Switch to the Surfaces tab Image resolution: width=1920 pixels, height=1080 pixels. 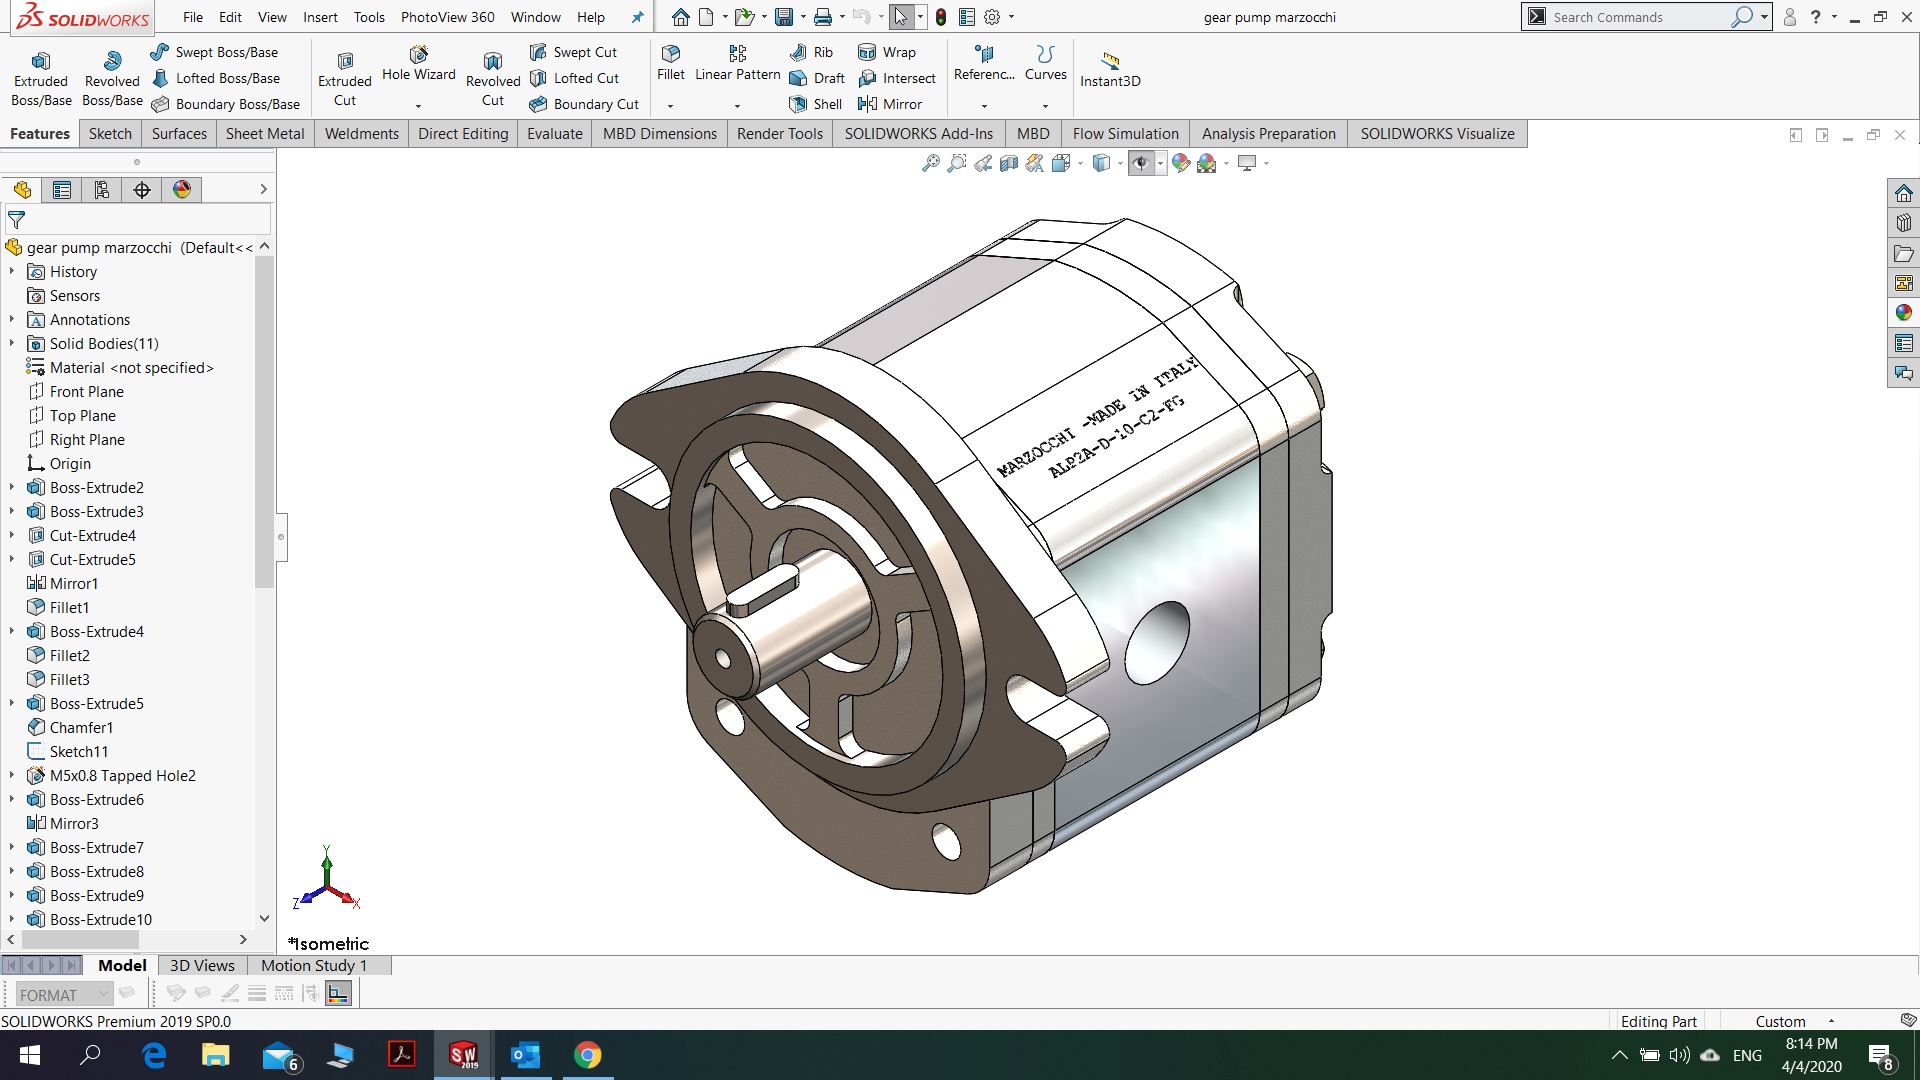tap(178, 132)
